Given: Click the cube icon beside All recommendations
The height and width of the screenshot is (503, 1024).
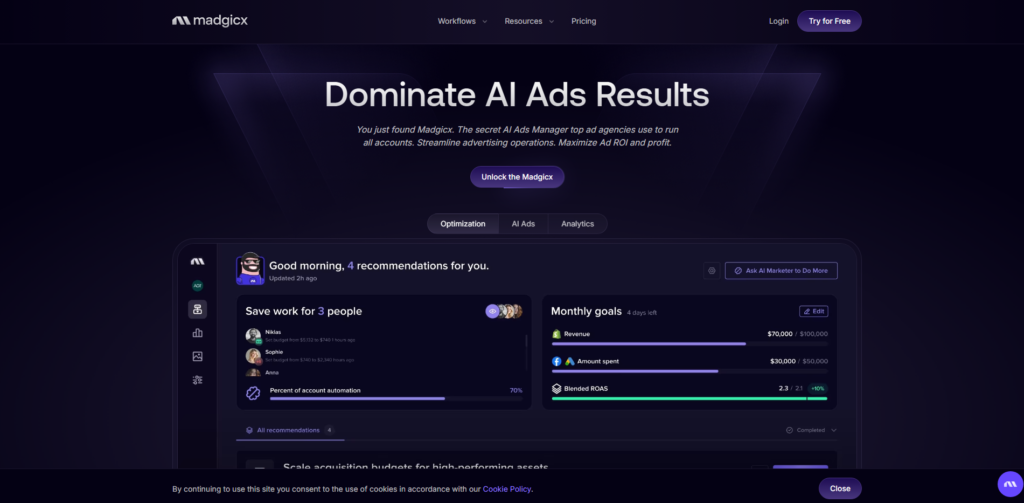Looking at the screenshot, I should coord(249,430).
